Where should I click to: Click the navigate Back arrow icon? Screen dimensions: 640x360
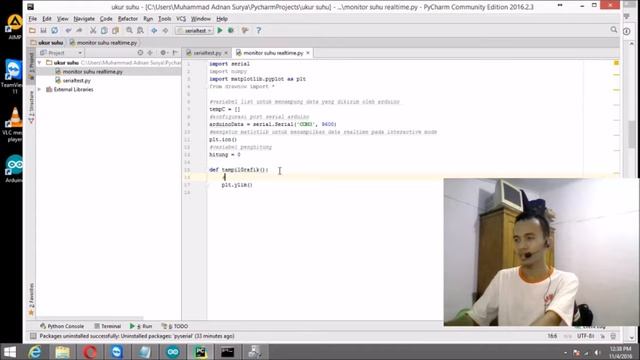(154, 31)
